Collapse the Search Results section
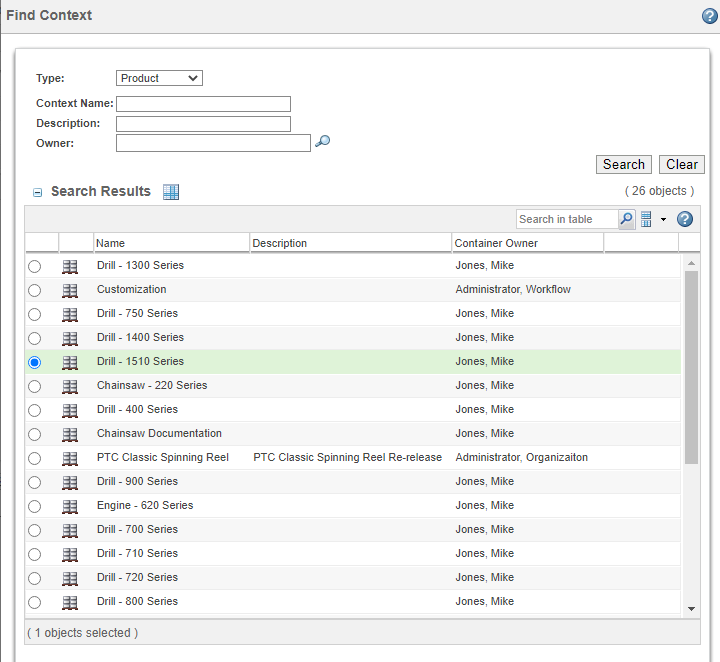 coord(38,192)
